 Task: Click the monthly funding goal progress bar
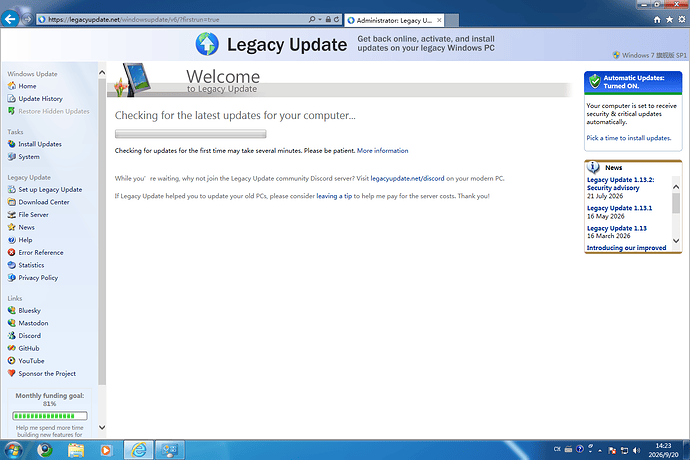[50, 416]
